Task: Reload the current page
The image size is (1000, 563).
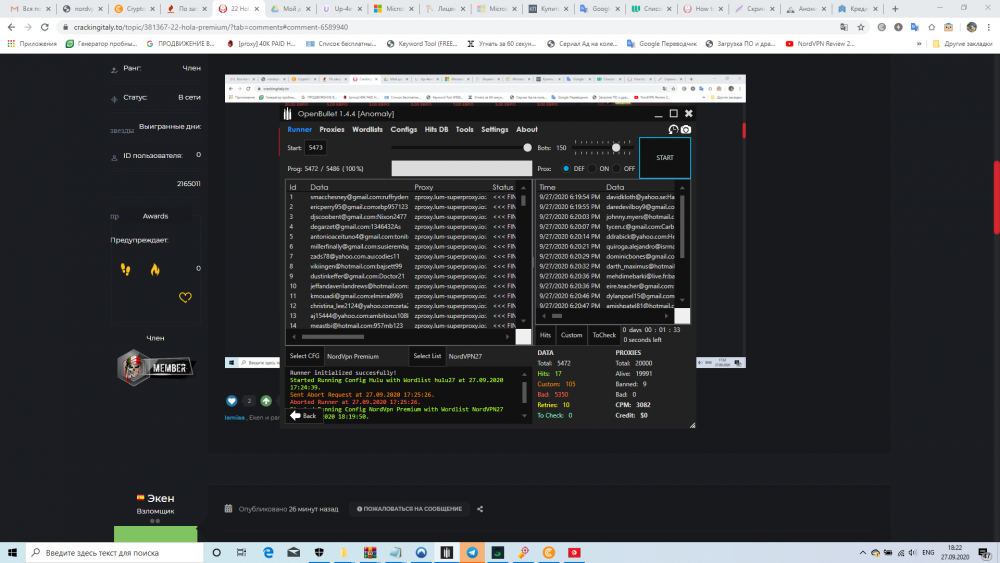Action: (x=49, y=28)
